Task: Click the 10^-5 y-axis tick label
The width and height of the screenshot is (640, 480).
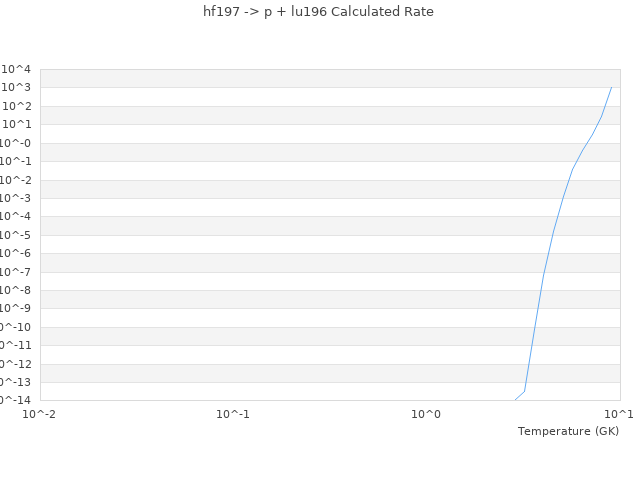Action: tap(15, 235)
